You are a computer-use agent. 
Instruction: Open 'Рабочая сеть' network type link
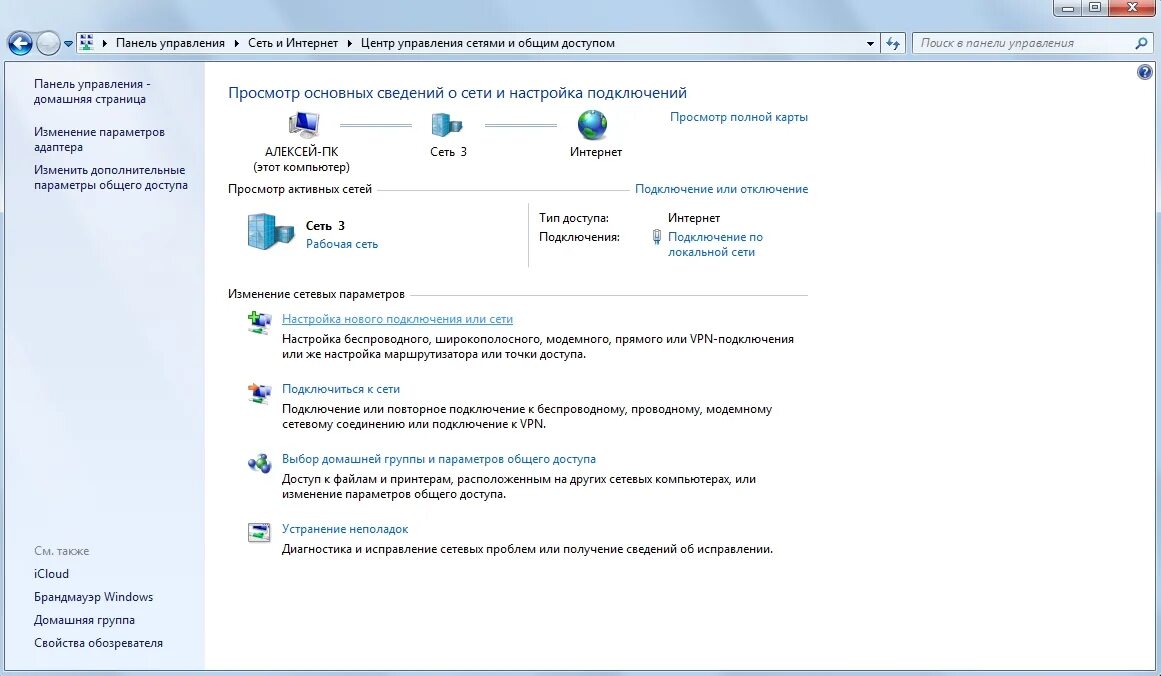coord(342,244)
